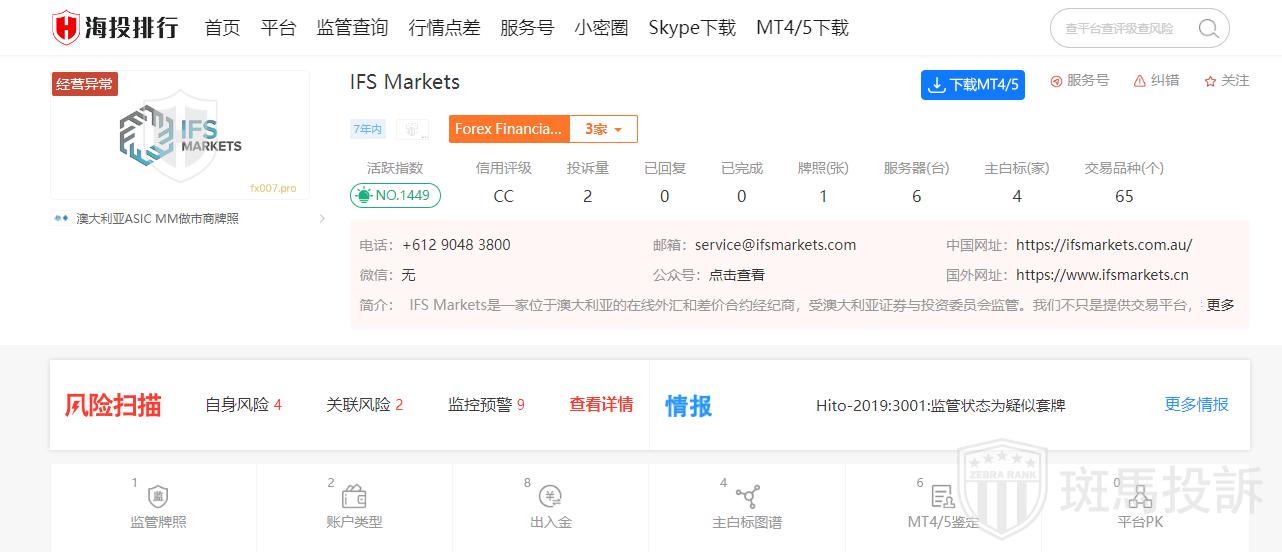
Task: Go to the 监管查询 menu
Action: pos(352,28)
